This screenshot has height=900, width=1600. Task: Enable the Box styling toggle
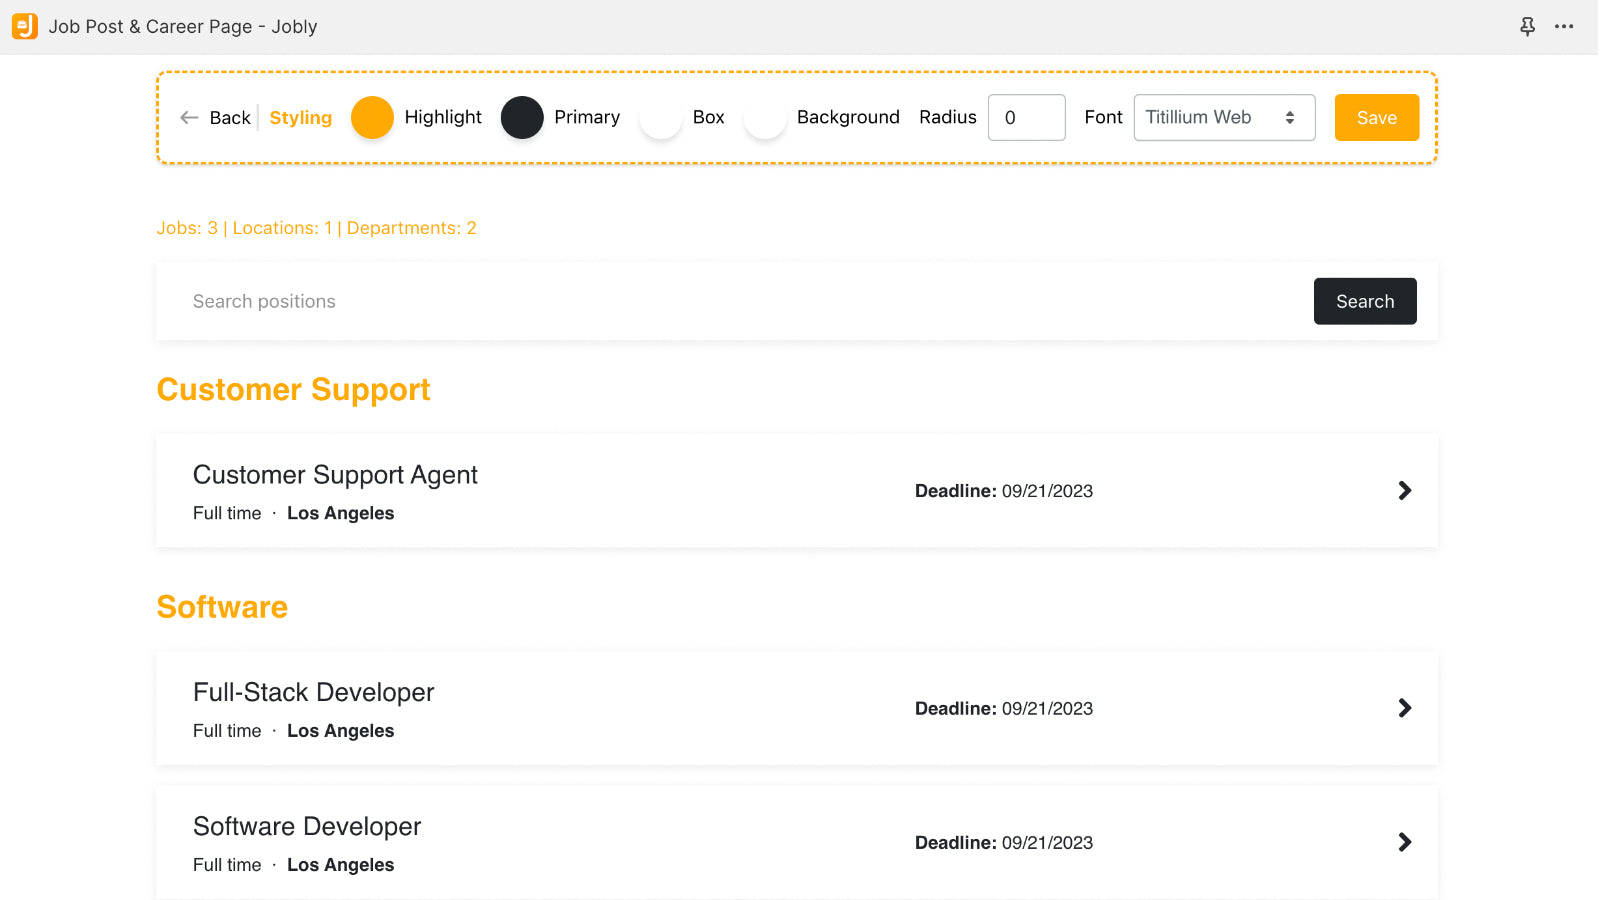click(660, 117)
